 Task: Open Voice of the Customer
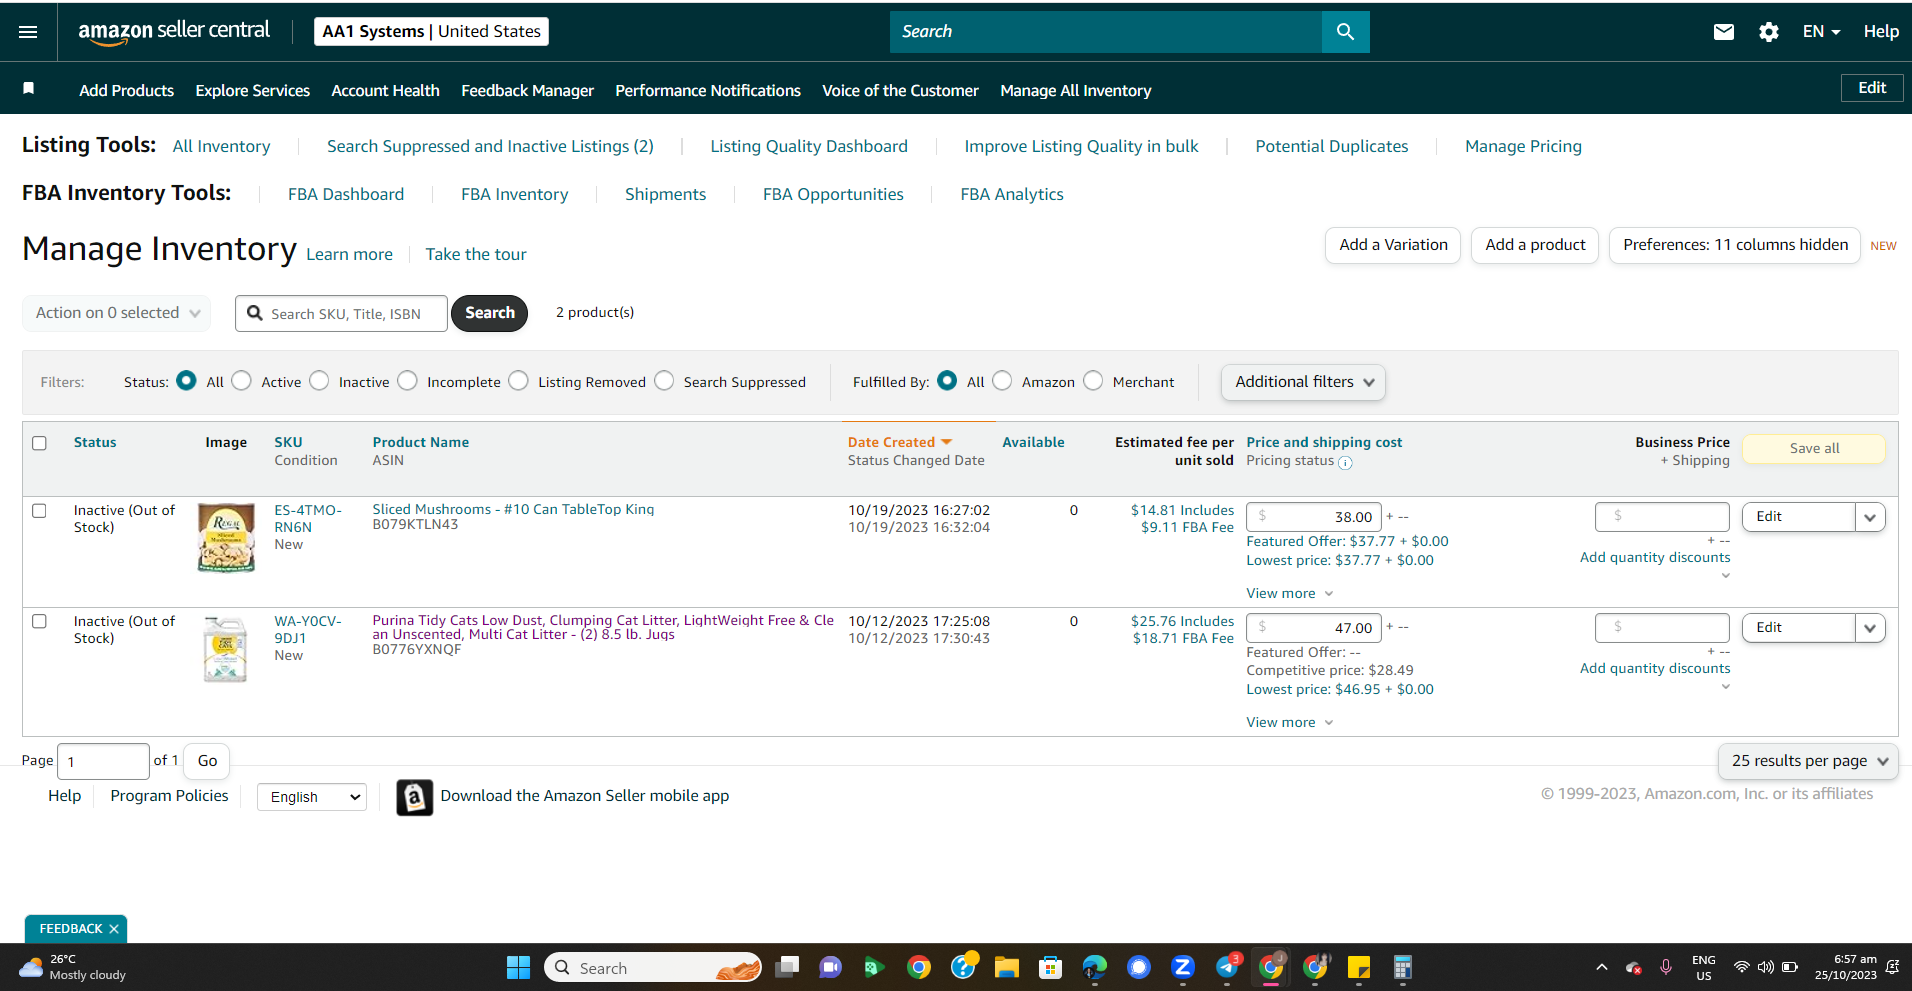click(x=900, y=90)
